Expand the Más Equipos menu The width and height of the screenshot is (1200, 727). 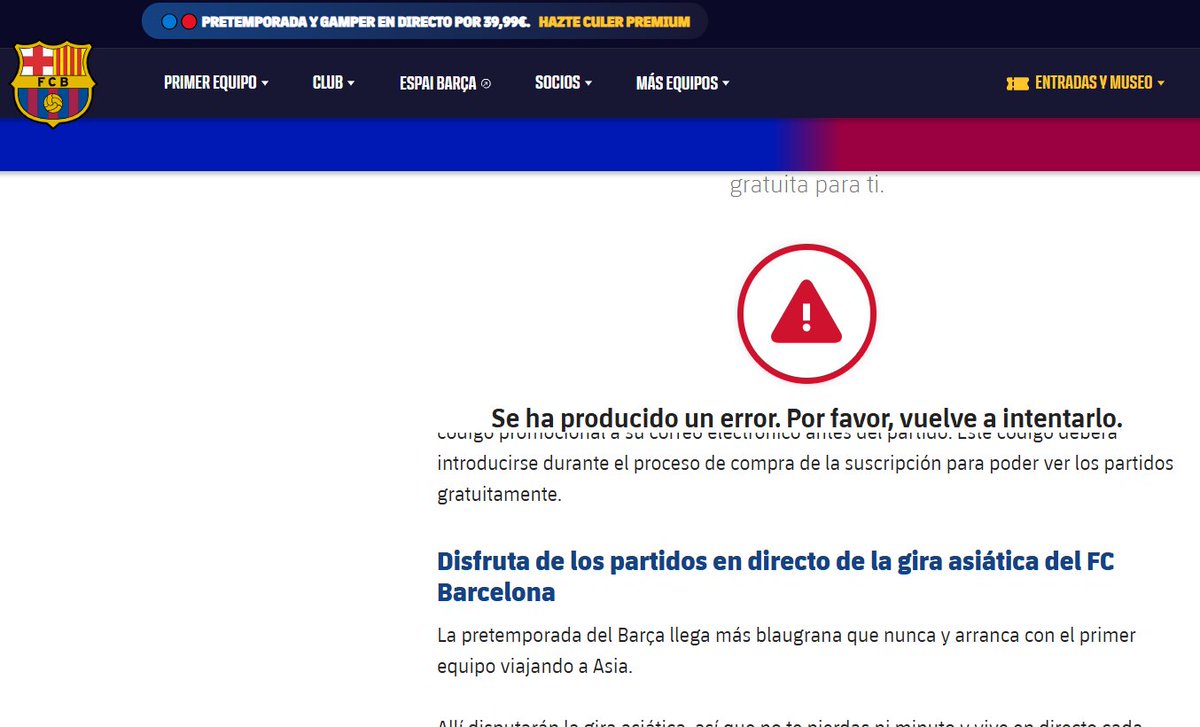click(683, 83)
